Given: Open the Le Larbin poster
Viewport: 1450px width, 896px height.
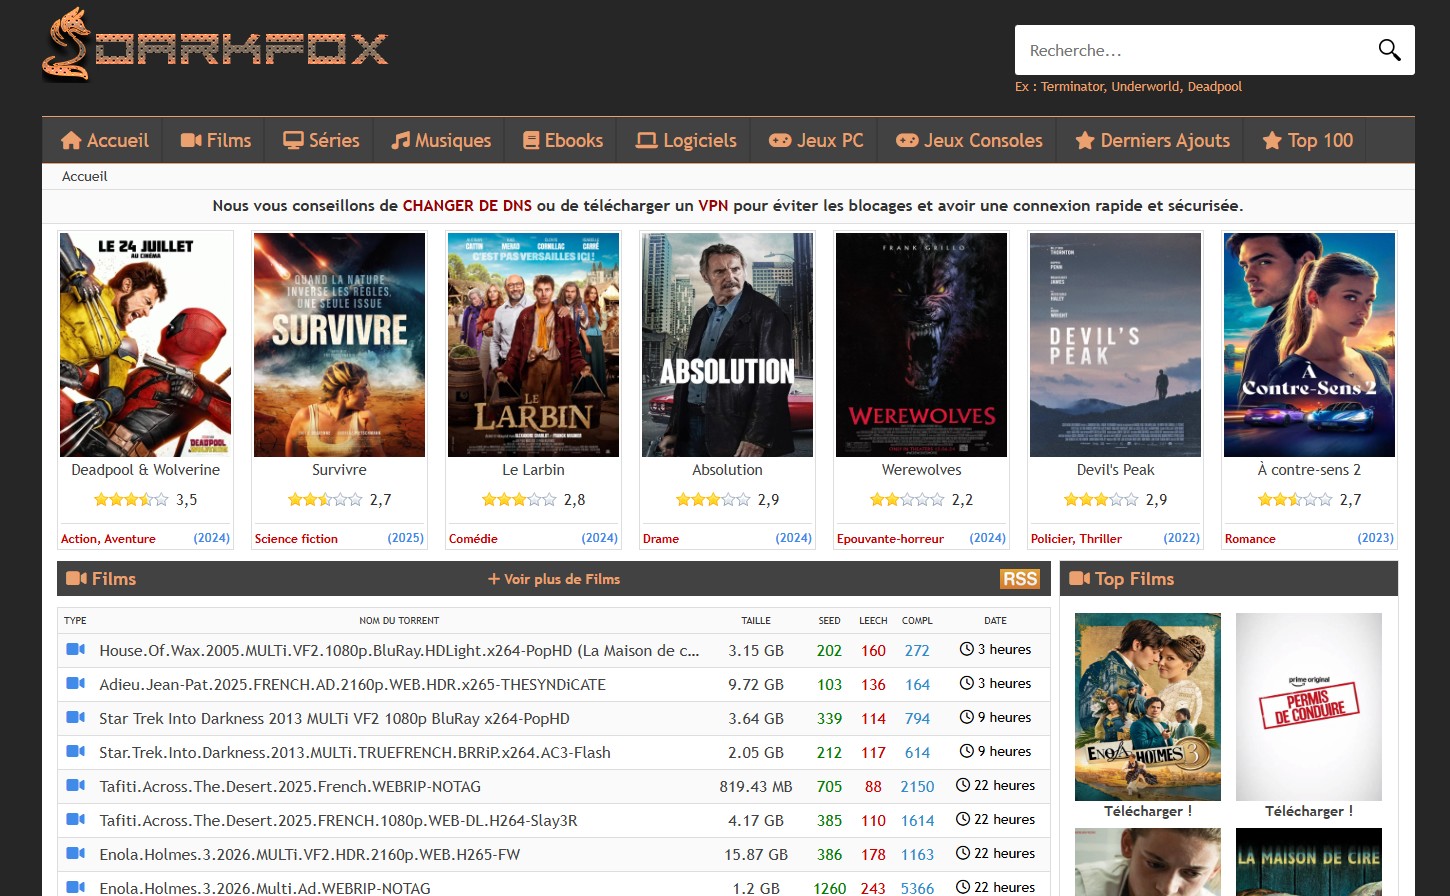Looking at the screenshot, I should pos(533,345).
